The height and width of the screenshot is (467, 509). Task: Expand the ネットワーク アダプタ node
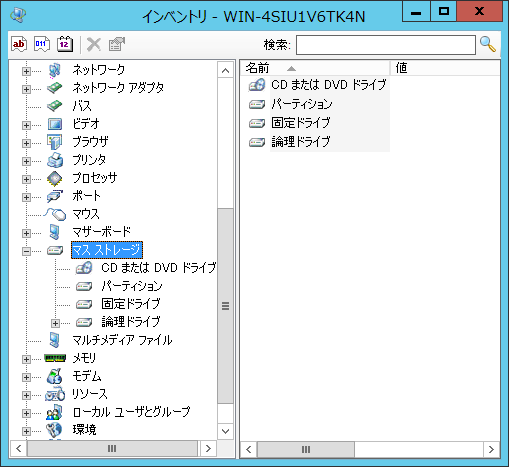click(26, 89)
